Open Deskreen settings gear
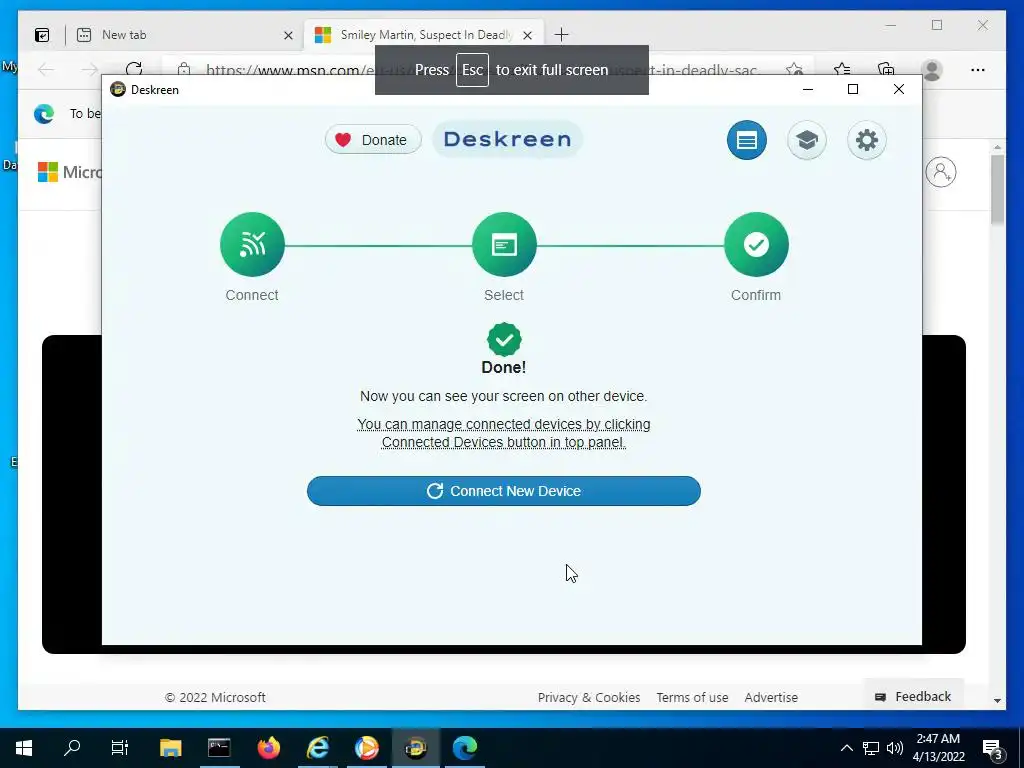The width and height of the screenshot is (1024, 768). click(867, 140)
